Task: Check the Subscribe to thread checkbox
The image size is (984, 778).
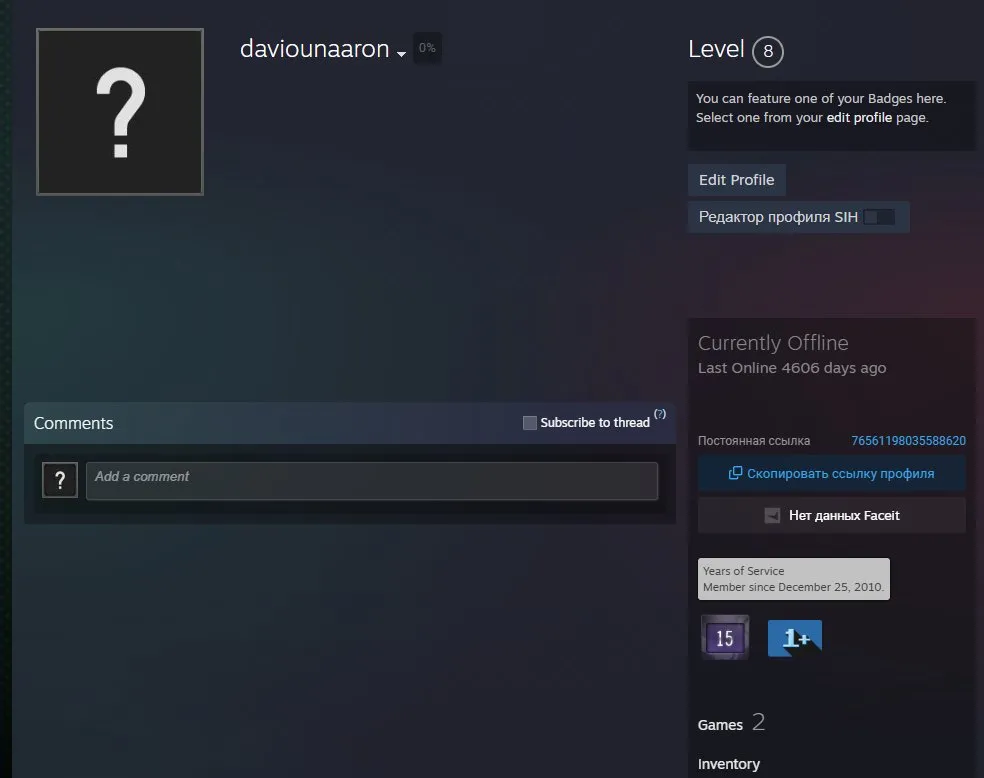Action: tap(530, 423)
